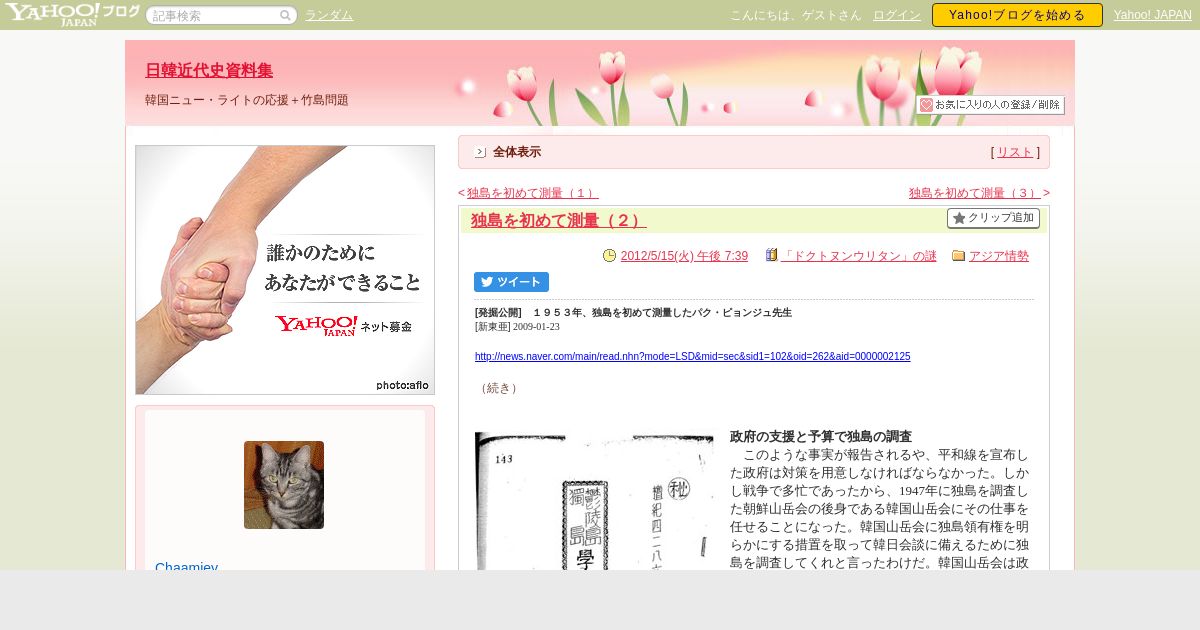This screenshot has width=1200, height=630.
Task: Click the clock icon beside the date
Action: click(x=610, y=256)
